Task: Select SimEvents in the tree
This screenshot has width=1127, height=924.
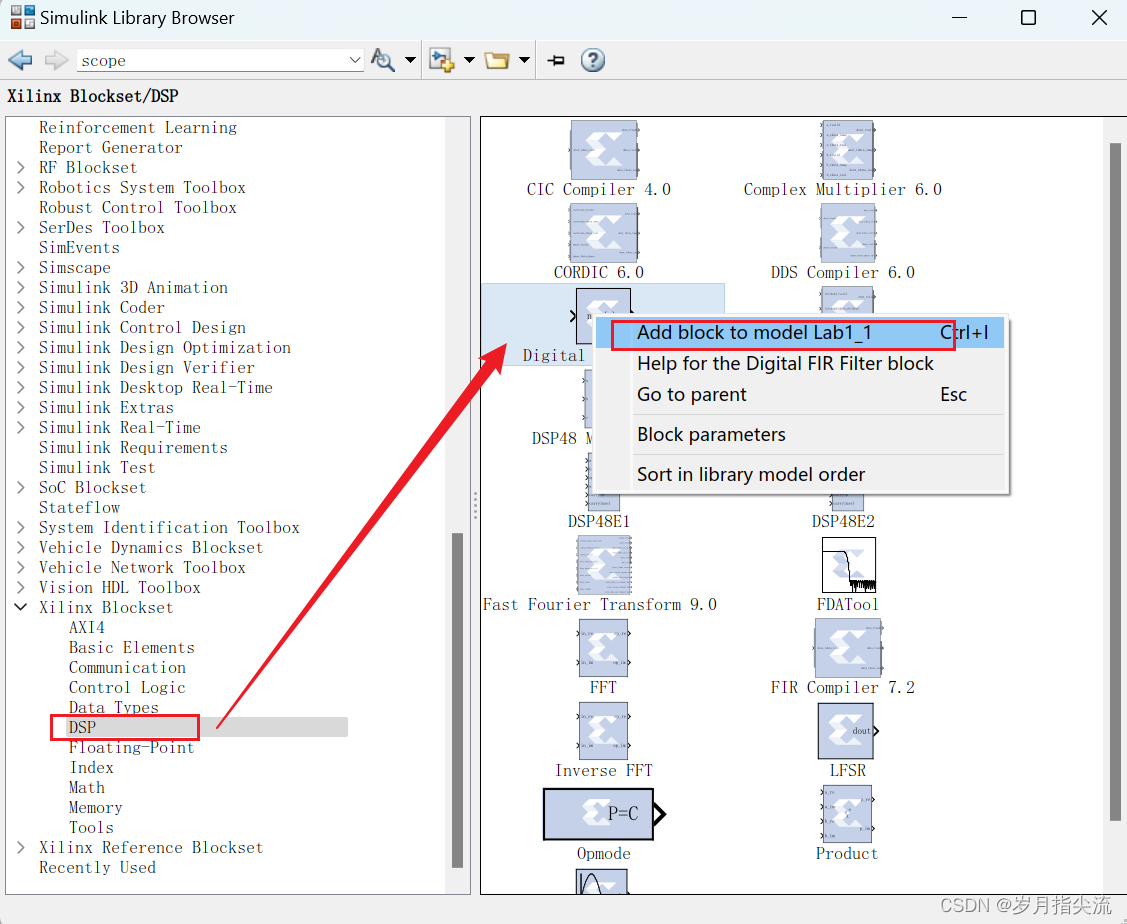Action: click(79, 247)
